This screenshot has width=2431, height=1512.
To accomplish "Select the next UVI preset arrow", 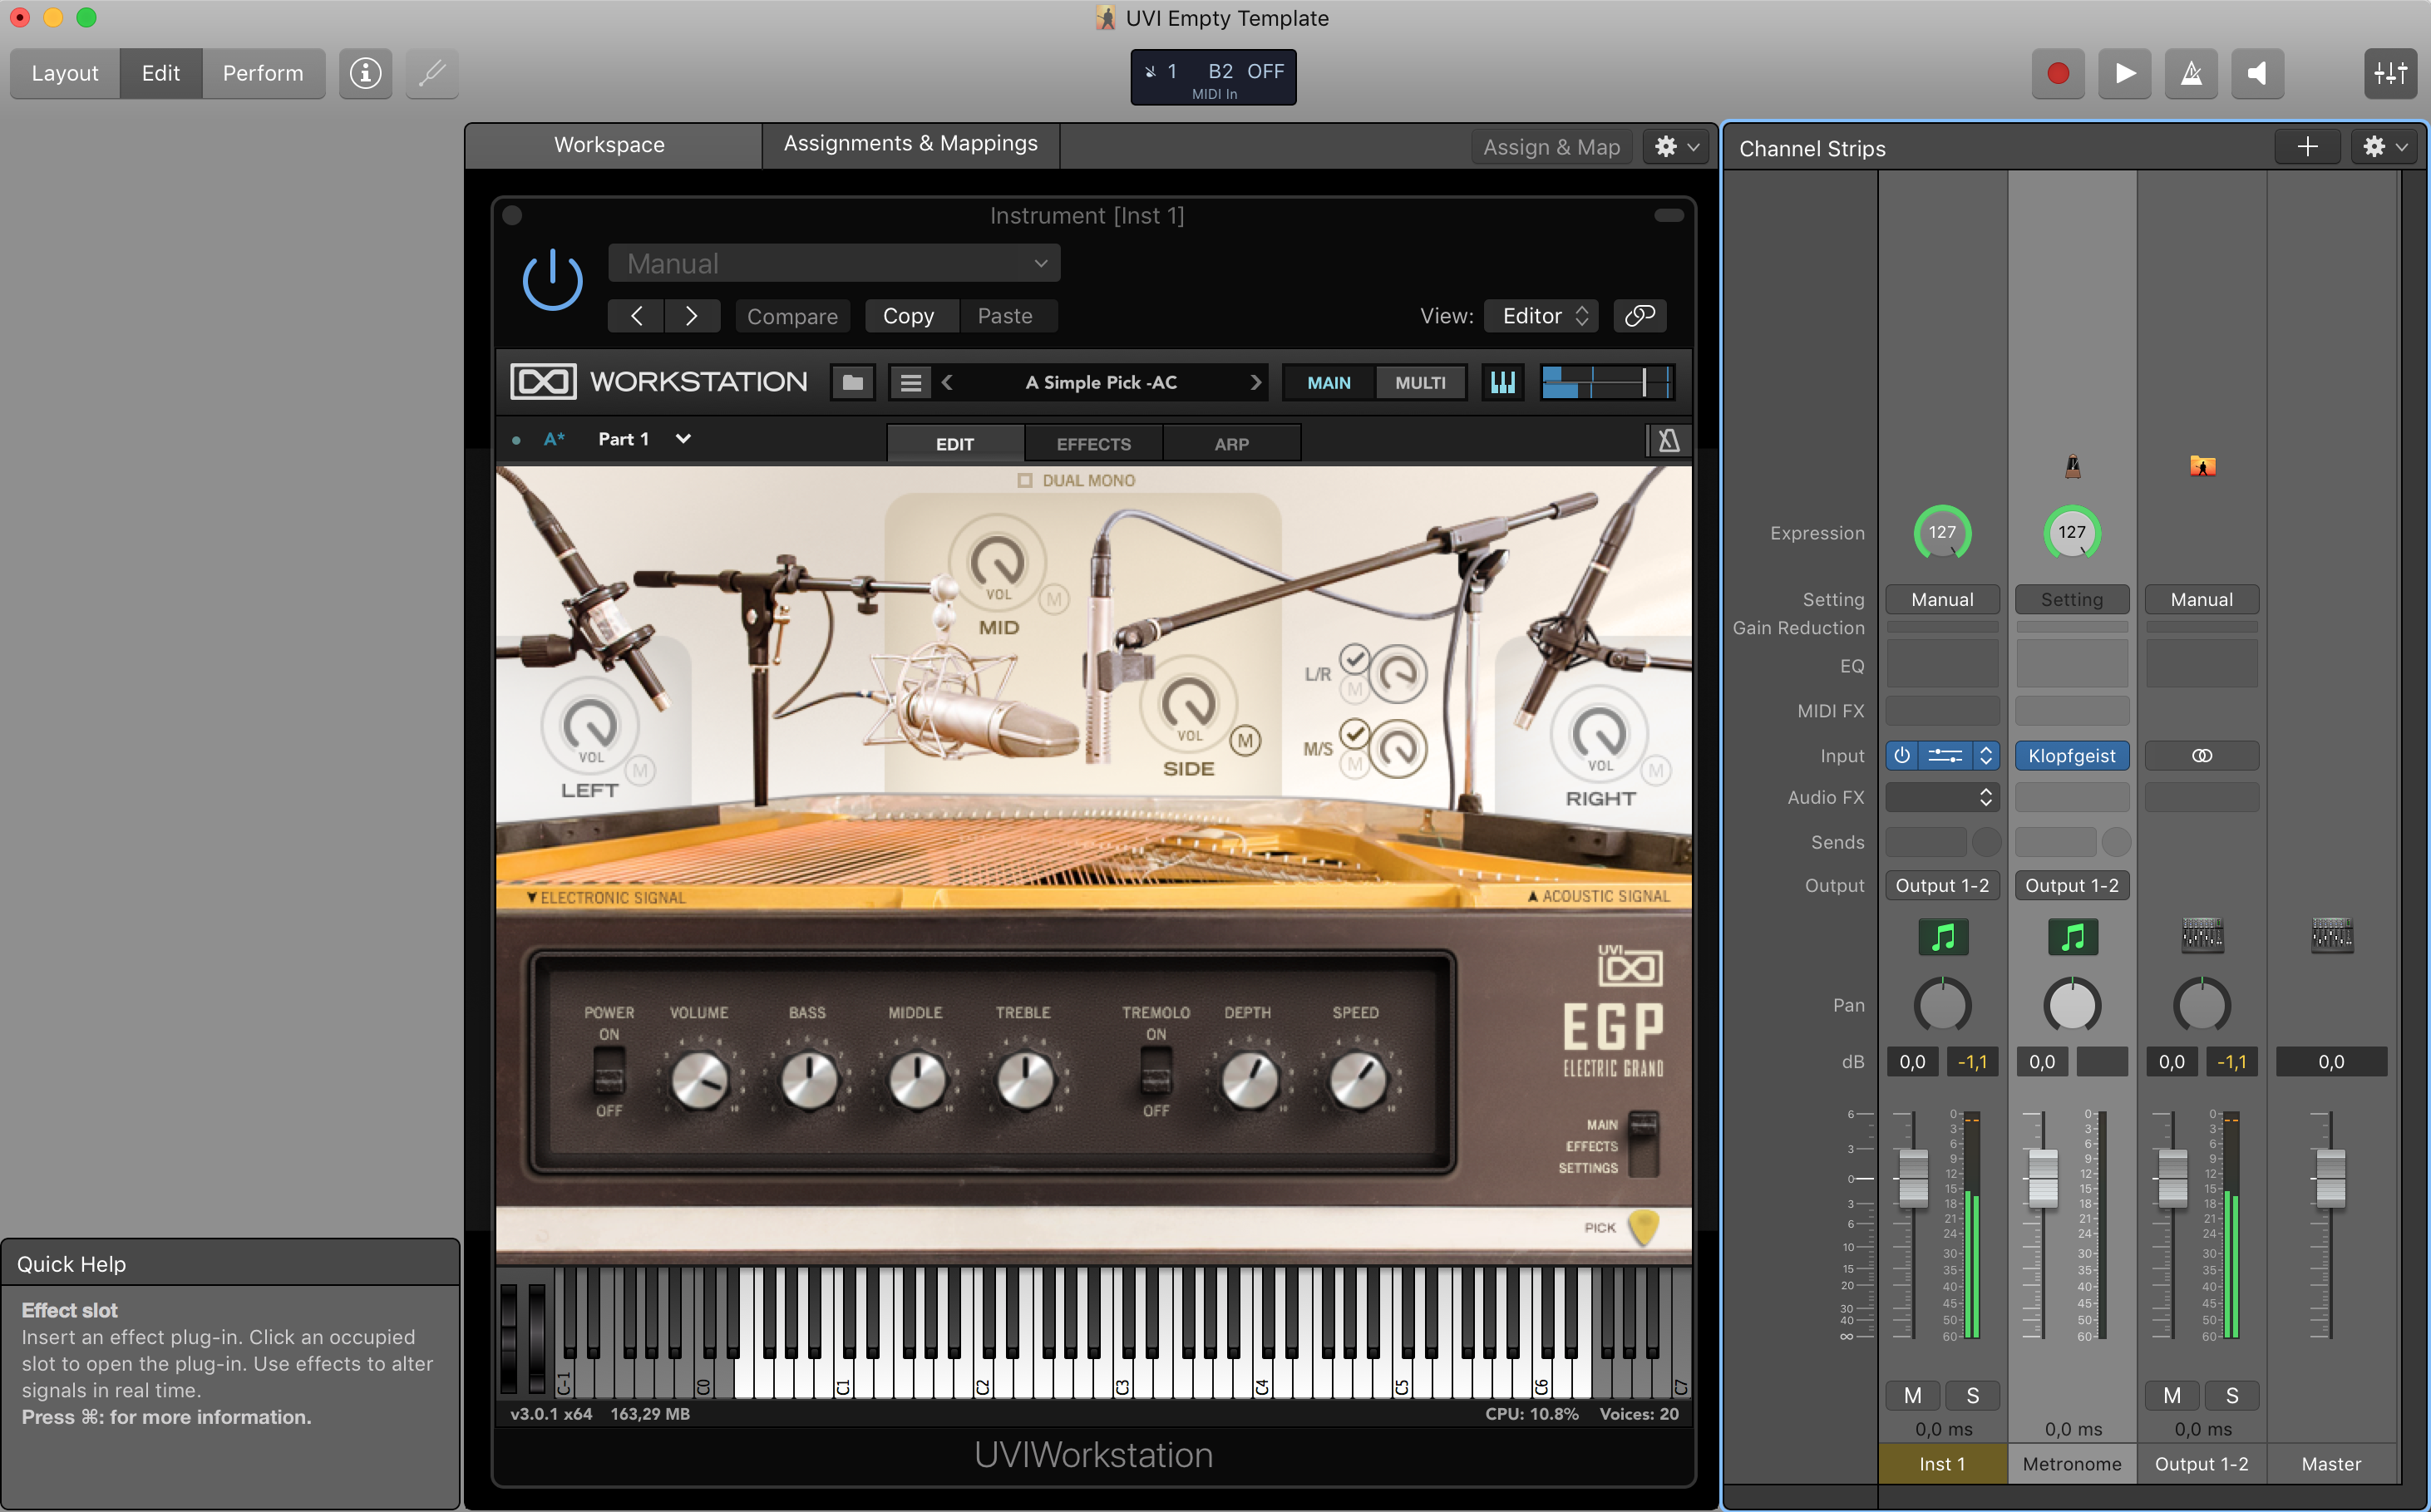I will [x=1256, y=382].
